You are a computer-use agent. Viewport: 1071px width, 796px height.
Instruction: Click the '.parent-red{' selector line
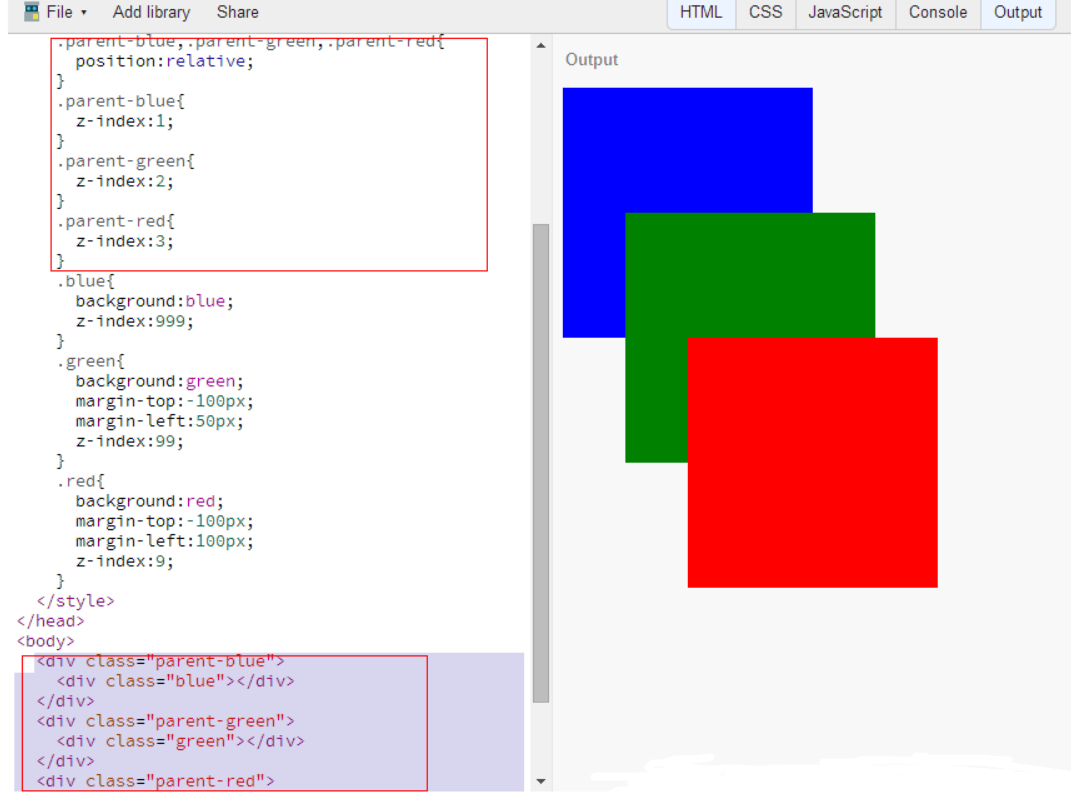click(116, 221)
